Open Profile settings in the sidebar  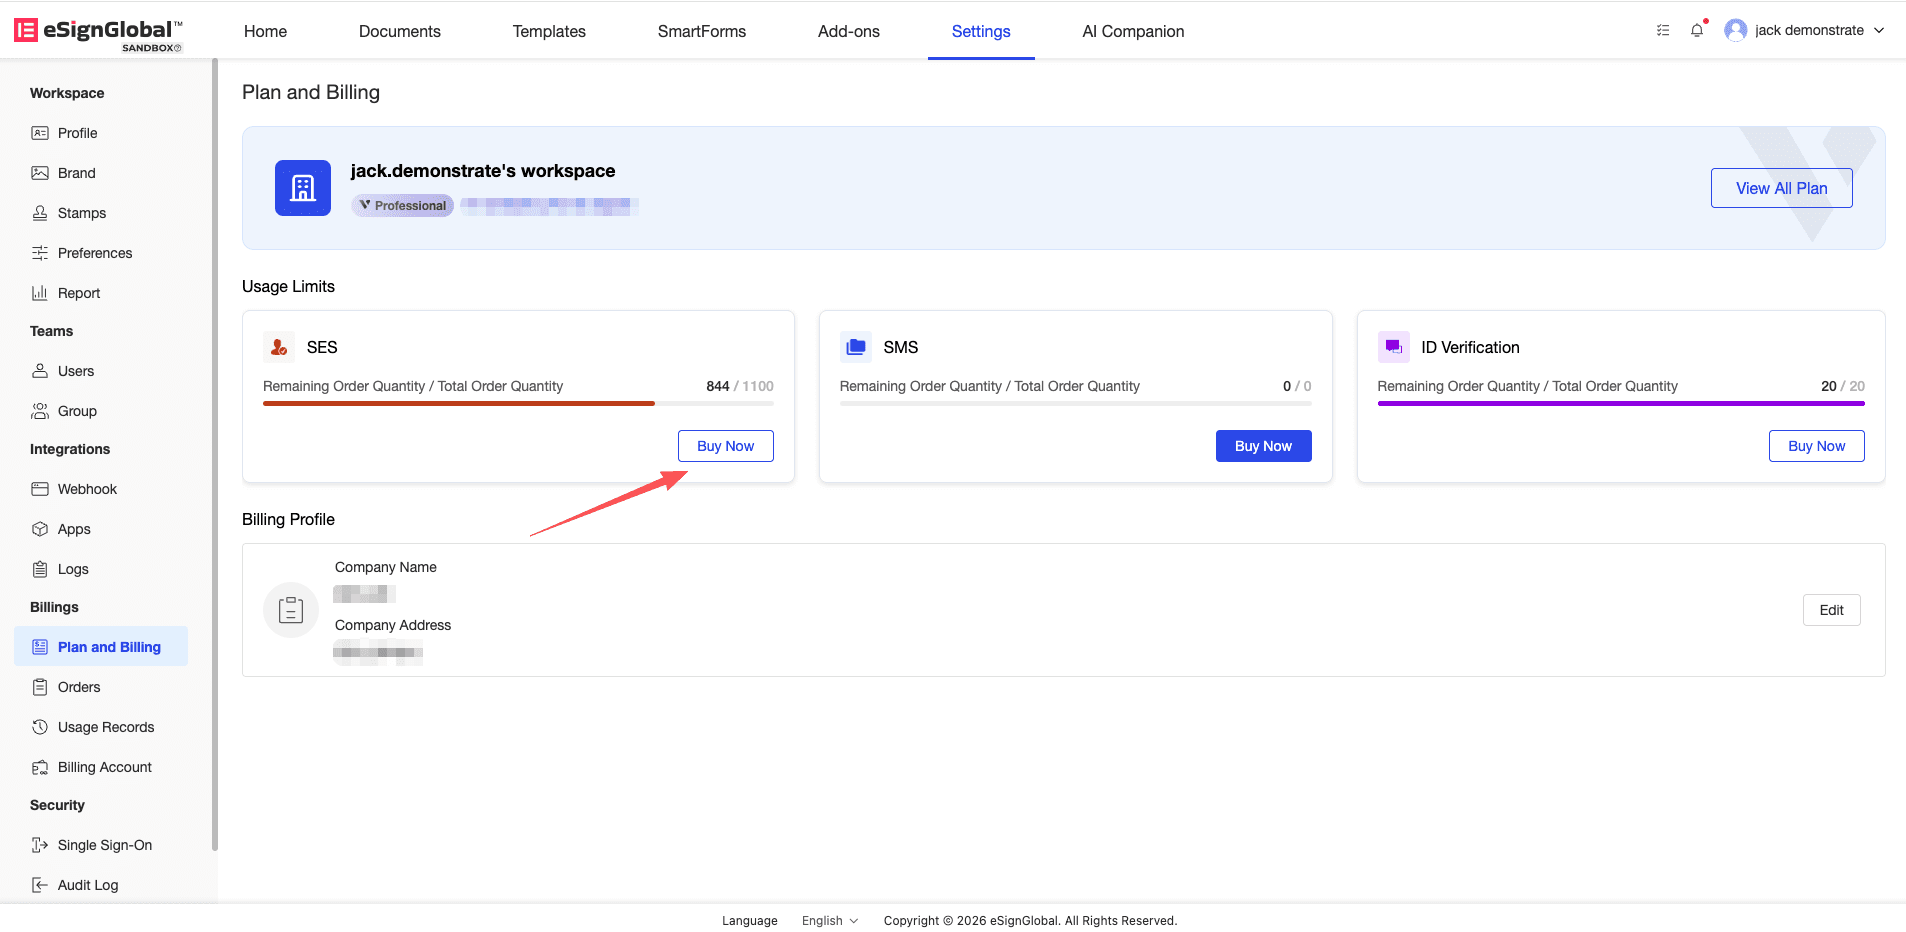(x=101, y=133)
